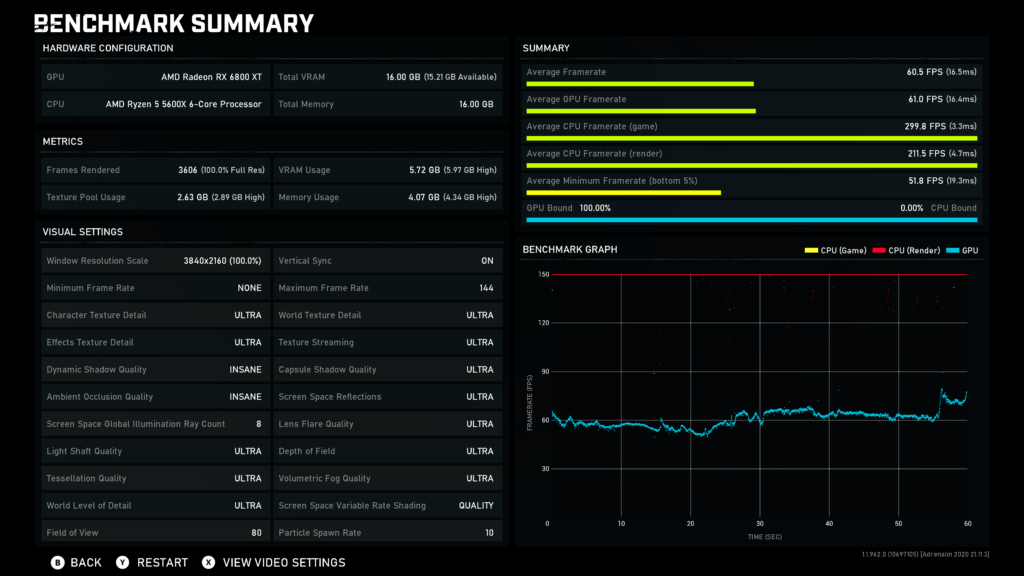This screenshot has height=576, width=1024.
Task: Select Screen Space Reflections row
Action: pyautogui.click(x=388, y=396)
